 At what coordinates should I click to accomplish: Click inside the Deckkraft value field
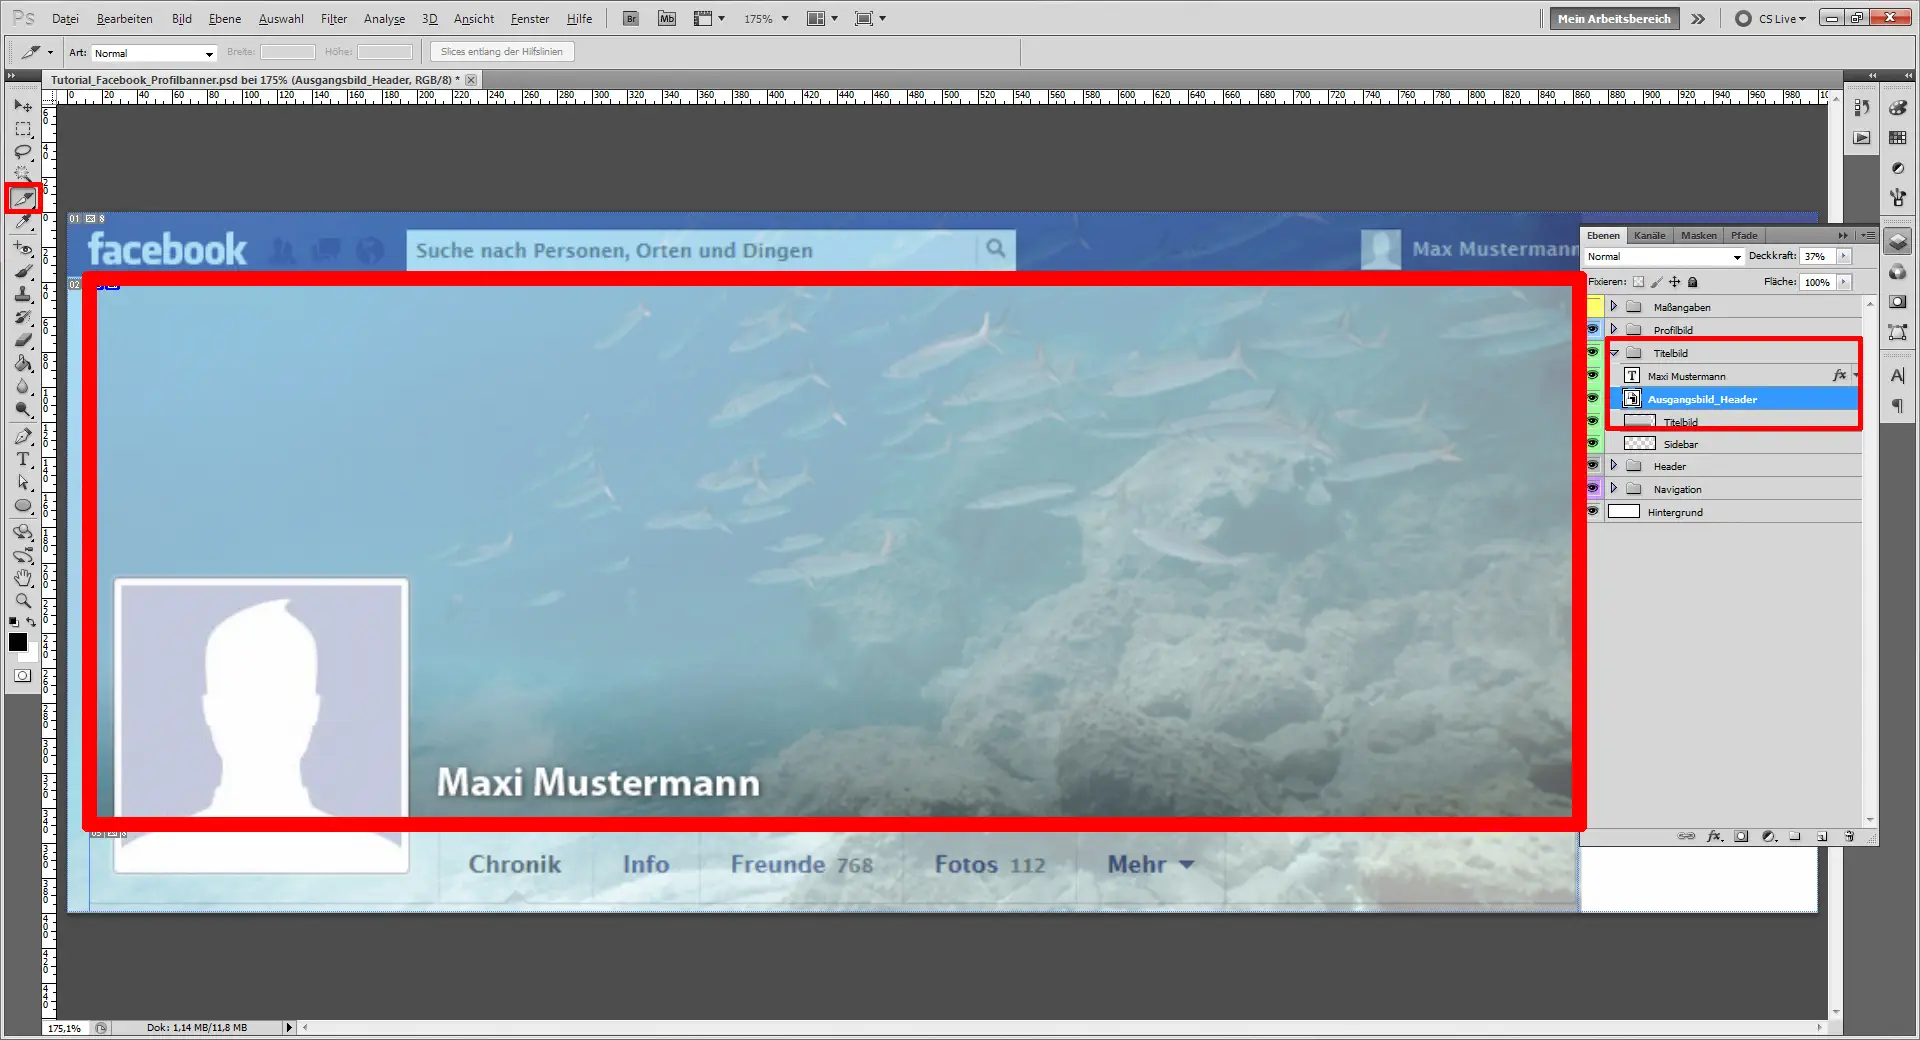click(1816, 257)
